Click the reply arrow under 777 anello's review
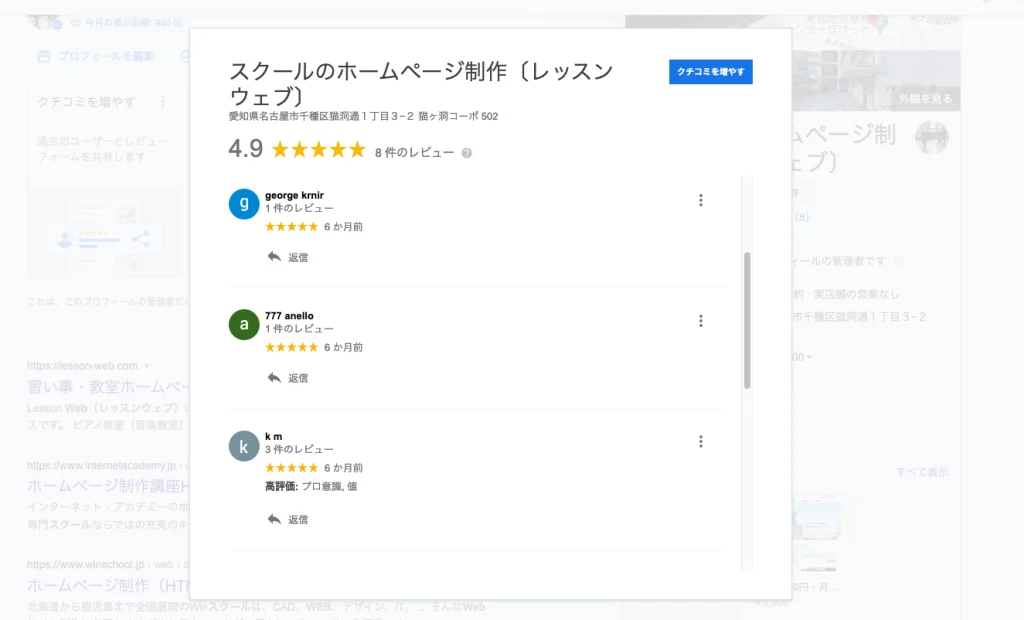 (275, 378)
